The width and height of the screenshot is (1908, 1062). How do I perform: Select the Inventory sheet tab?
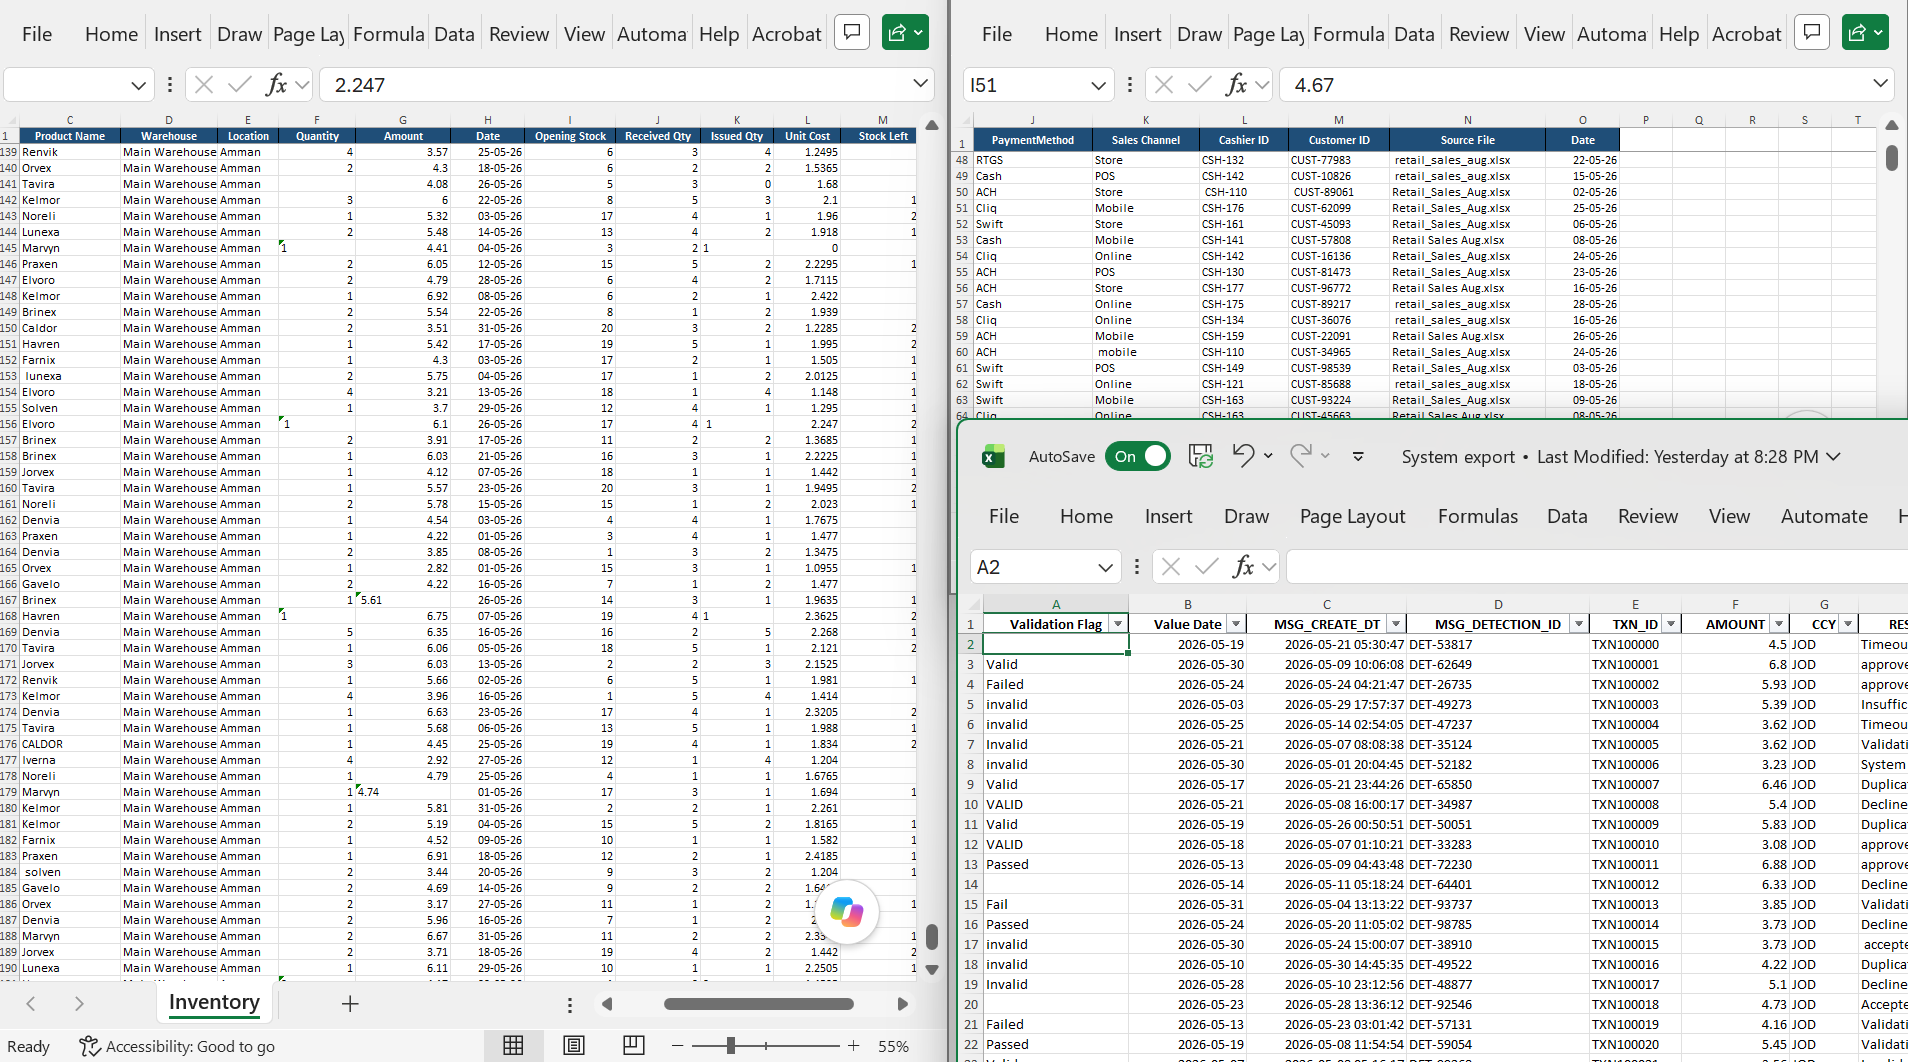tap(214, 1002)
